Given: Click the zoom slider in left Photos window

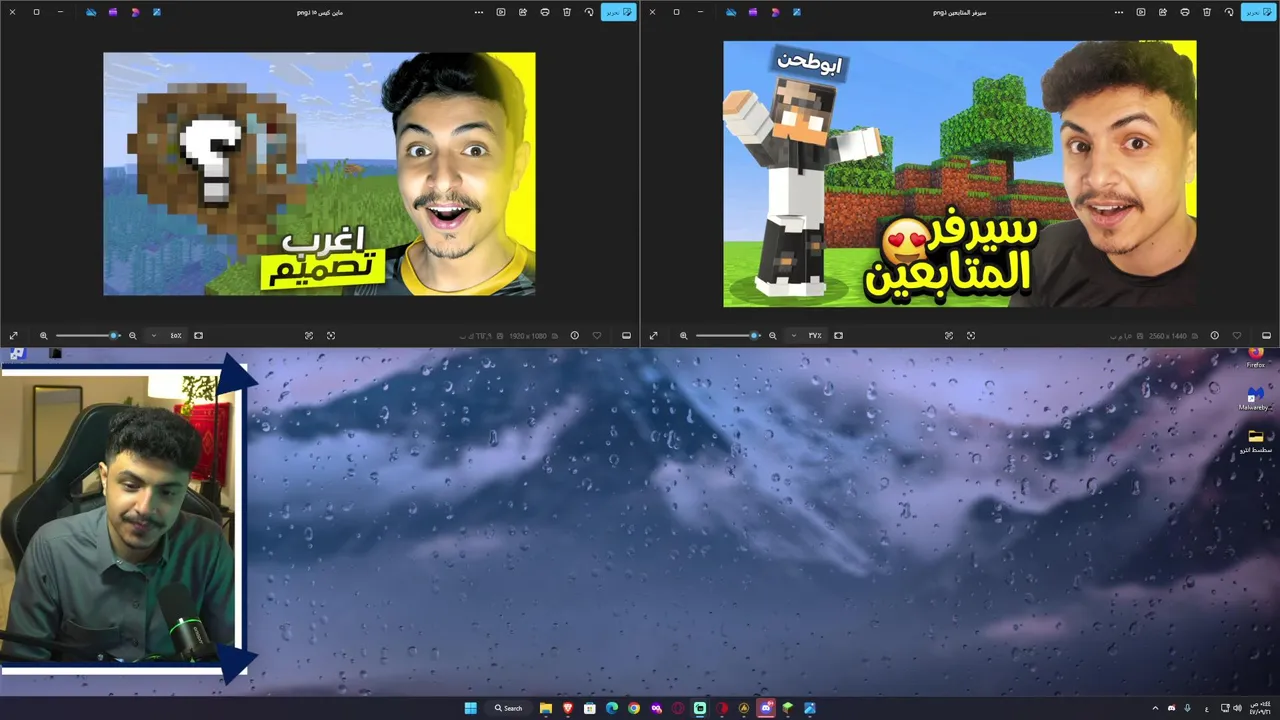Looking at the screenshot, I should point(87,336).
